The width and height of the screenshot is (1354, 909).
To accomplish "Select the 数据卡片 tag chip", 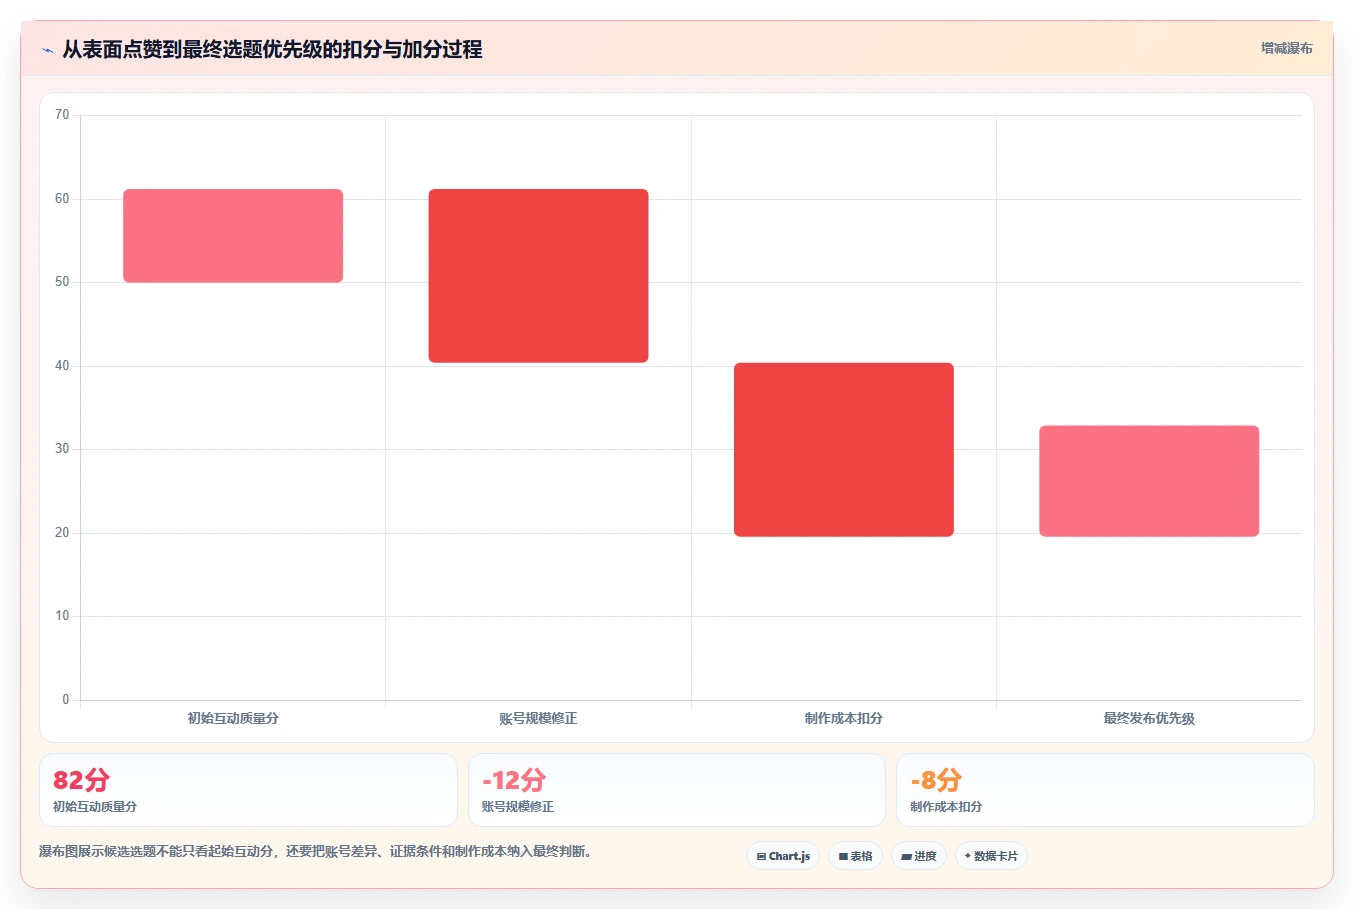I will coord(991,856).
